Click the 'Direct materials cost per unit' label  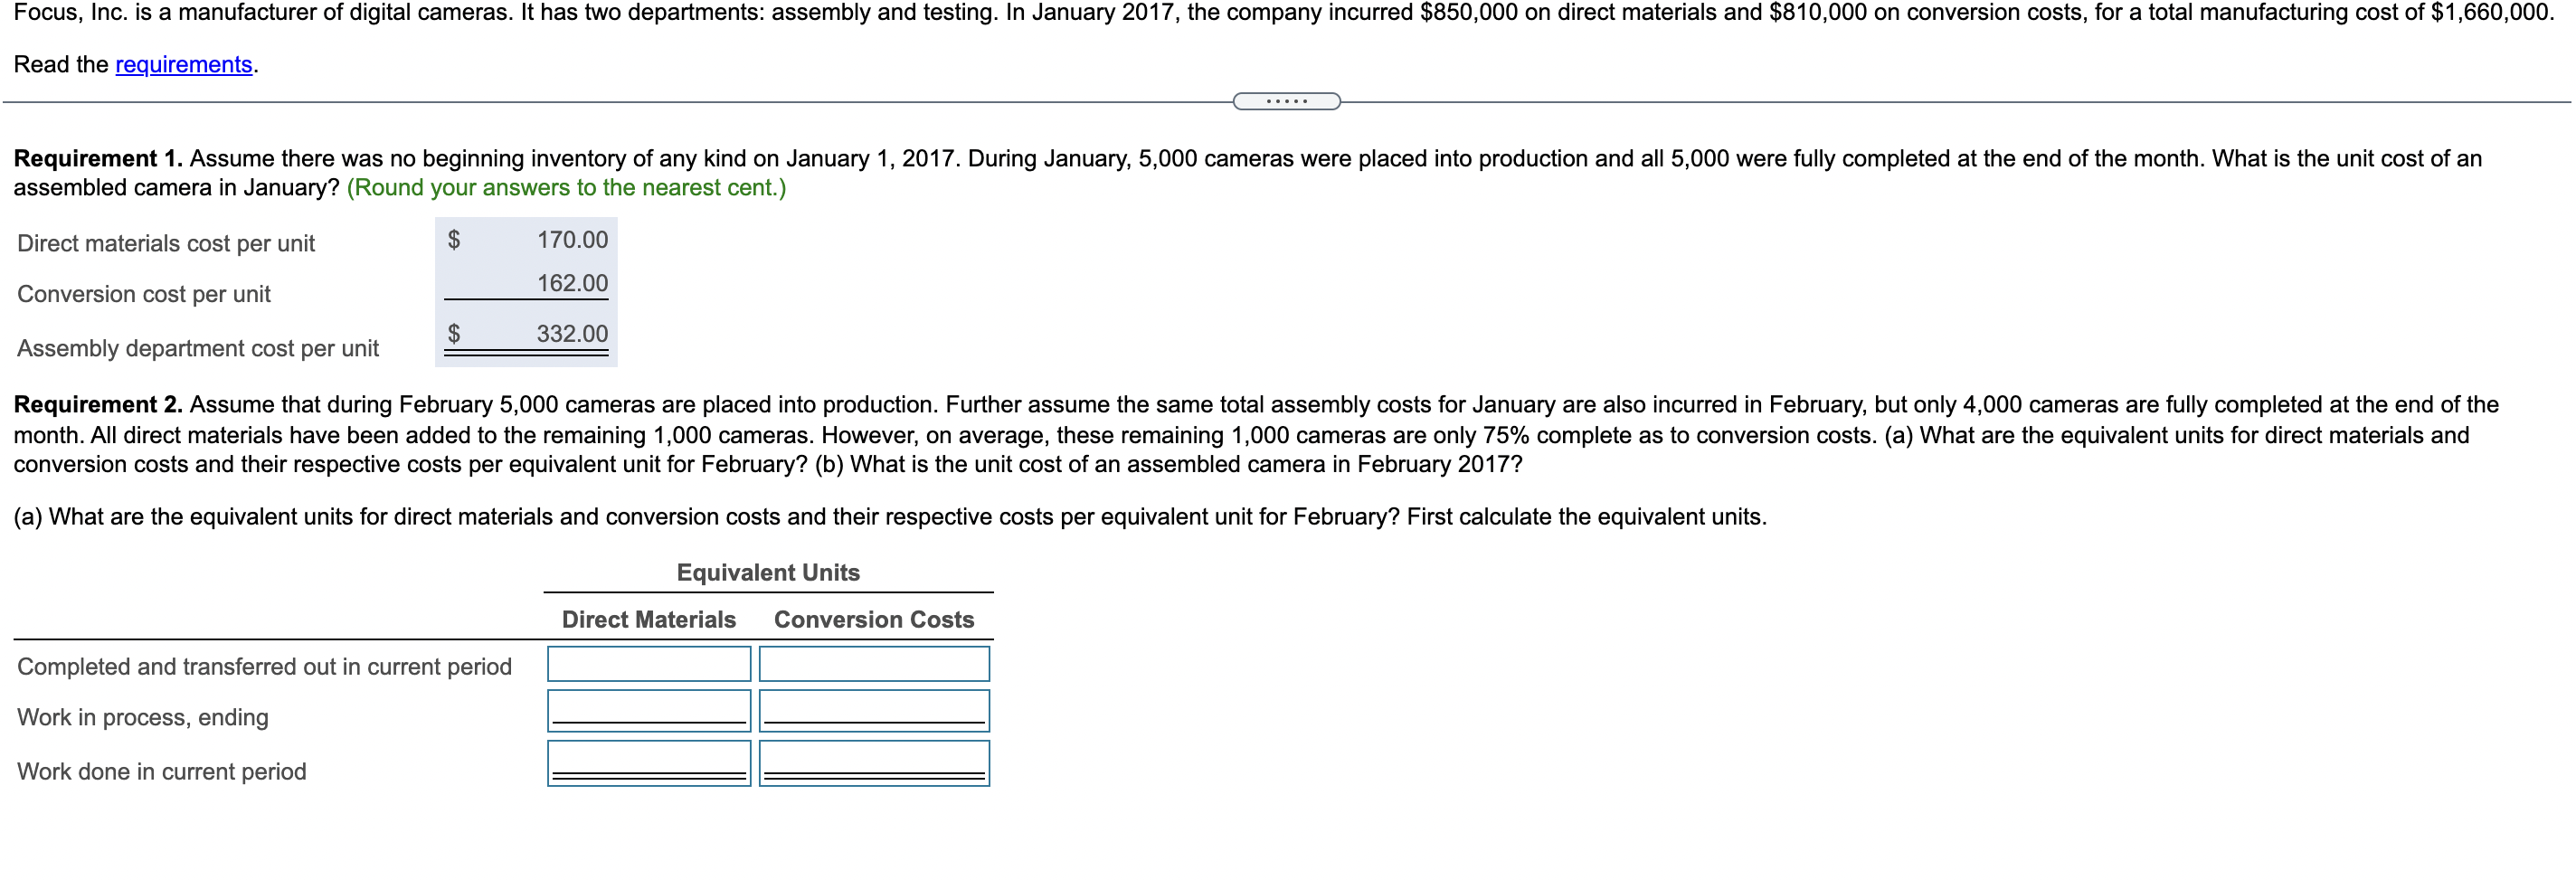[166, 244]
